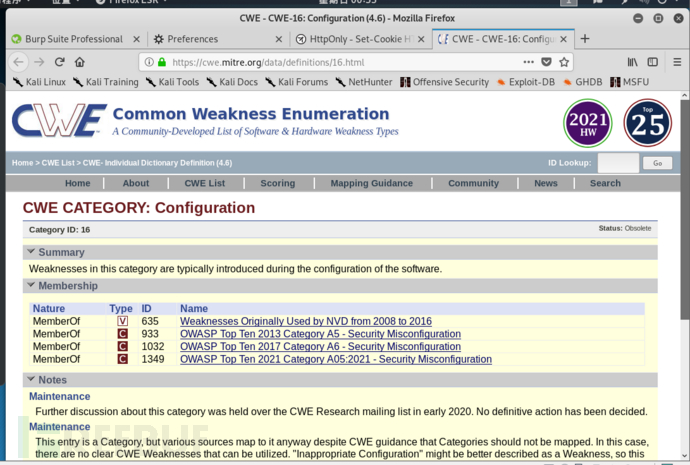Click the scrollbar down arrow

(685, 456)
